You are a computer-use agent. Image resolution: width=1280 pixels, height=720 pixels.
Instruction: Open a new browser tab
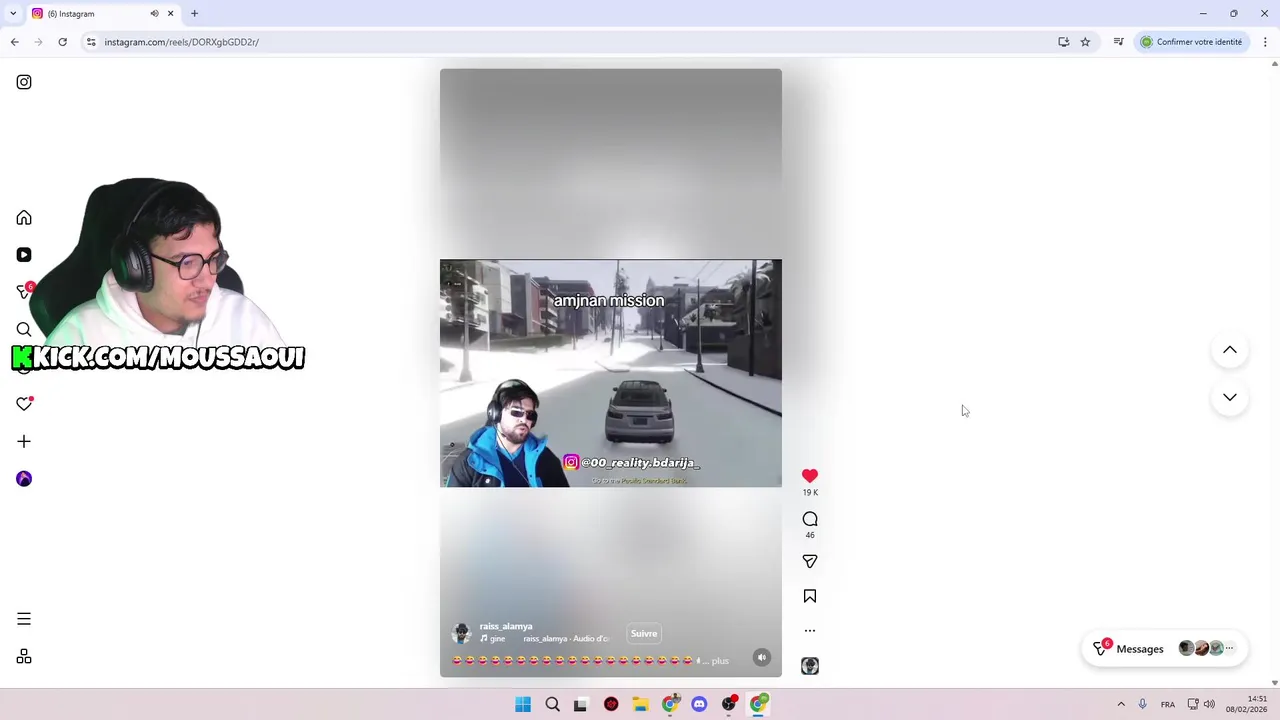(194, 14)
